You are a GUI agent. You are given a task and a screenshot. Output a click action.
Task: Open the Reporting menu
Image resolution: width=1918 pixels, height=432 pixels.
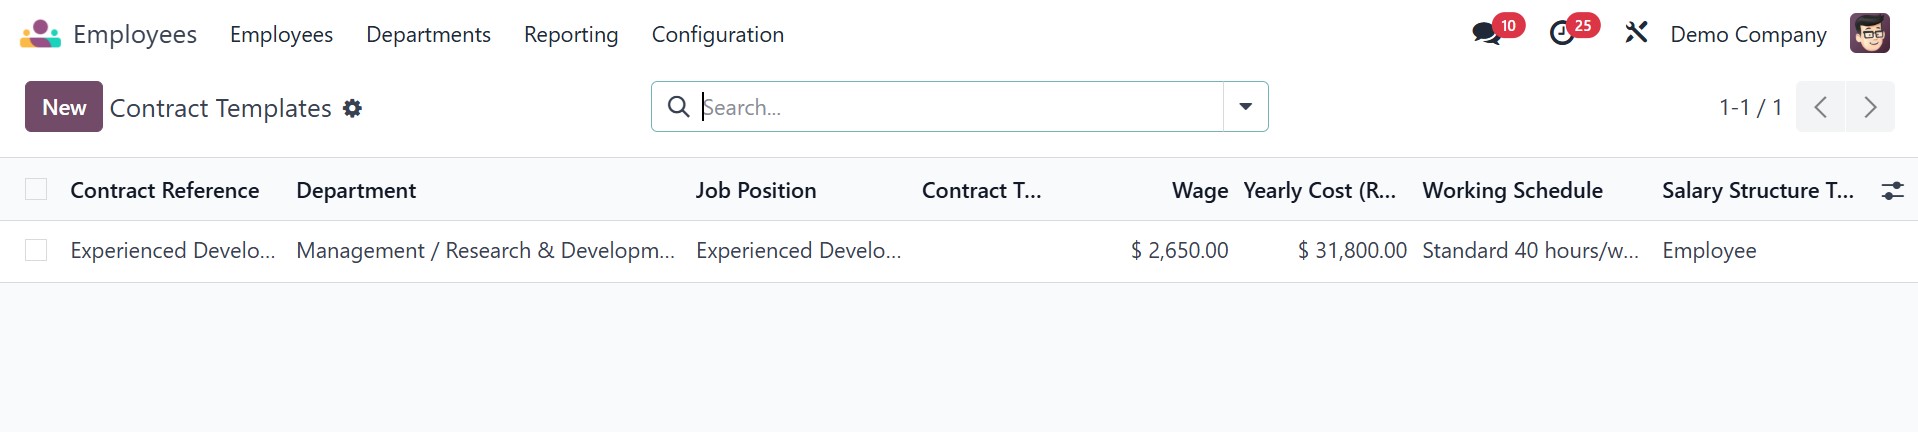point(571,34)
